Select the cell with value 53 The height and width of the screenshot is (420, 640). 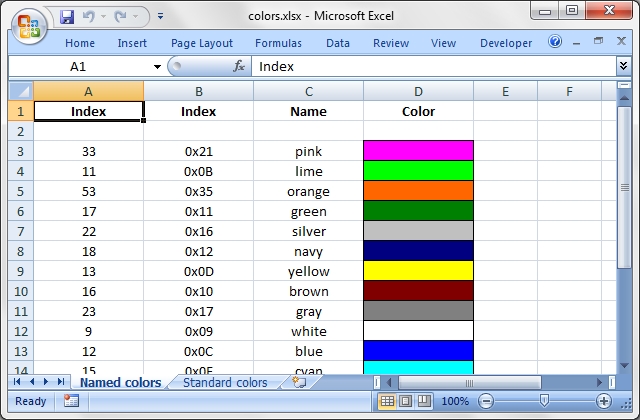[89, 191]
